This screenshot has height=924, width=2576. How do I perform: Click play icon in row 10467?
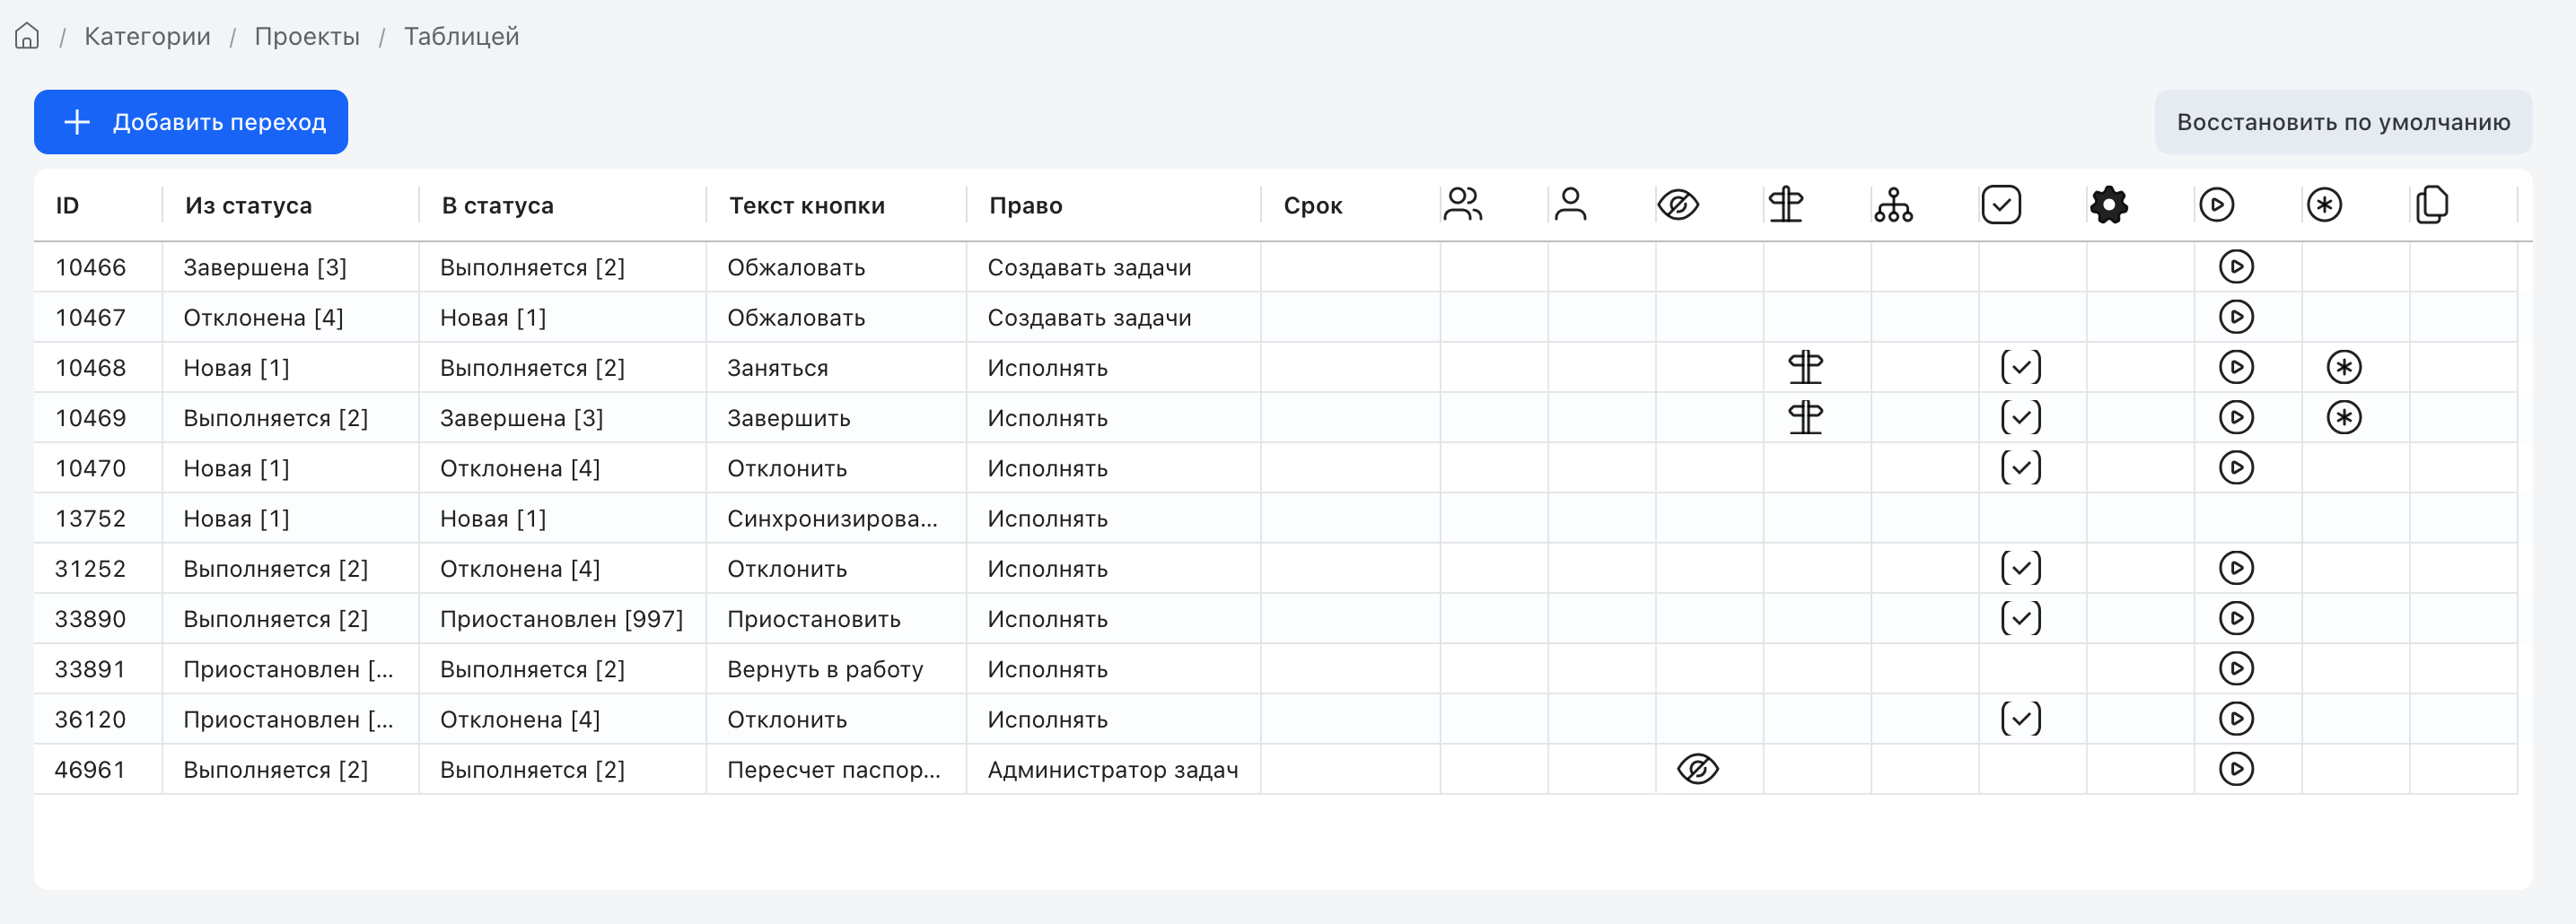click(x=2236, y=317)
